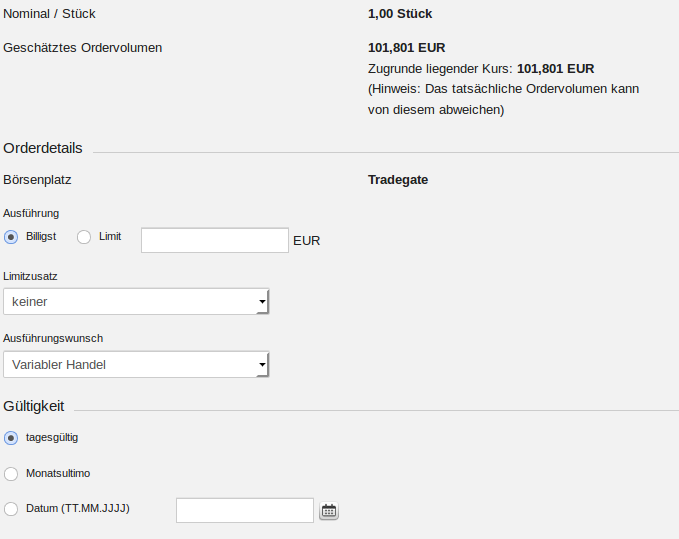Screen dimensions: 679x539
Task: Expand the Ausführungswunsch Variabler Handel dropdown
Action: [136, 365]
